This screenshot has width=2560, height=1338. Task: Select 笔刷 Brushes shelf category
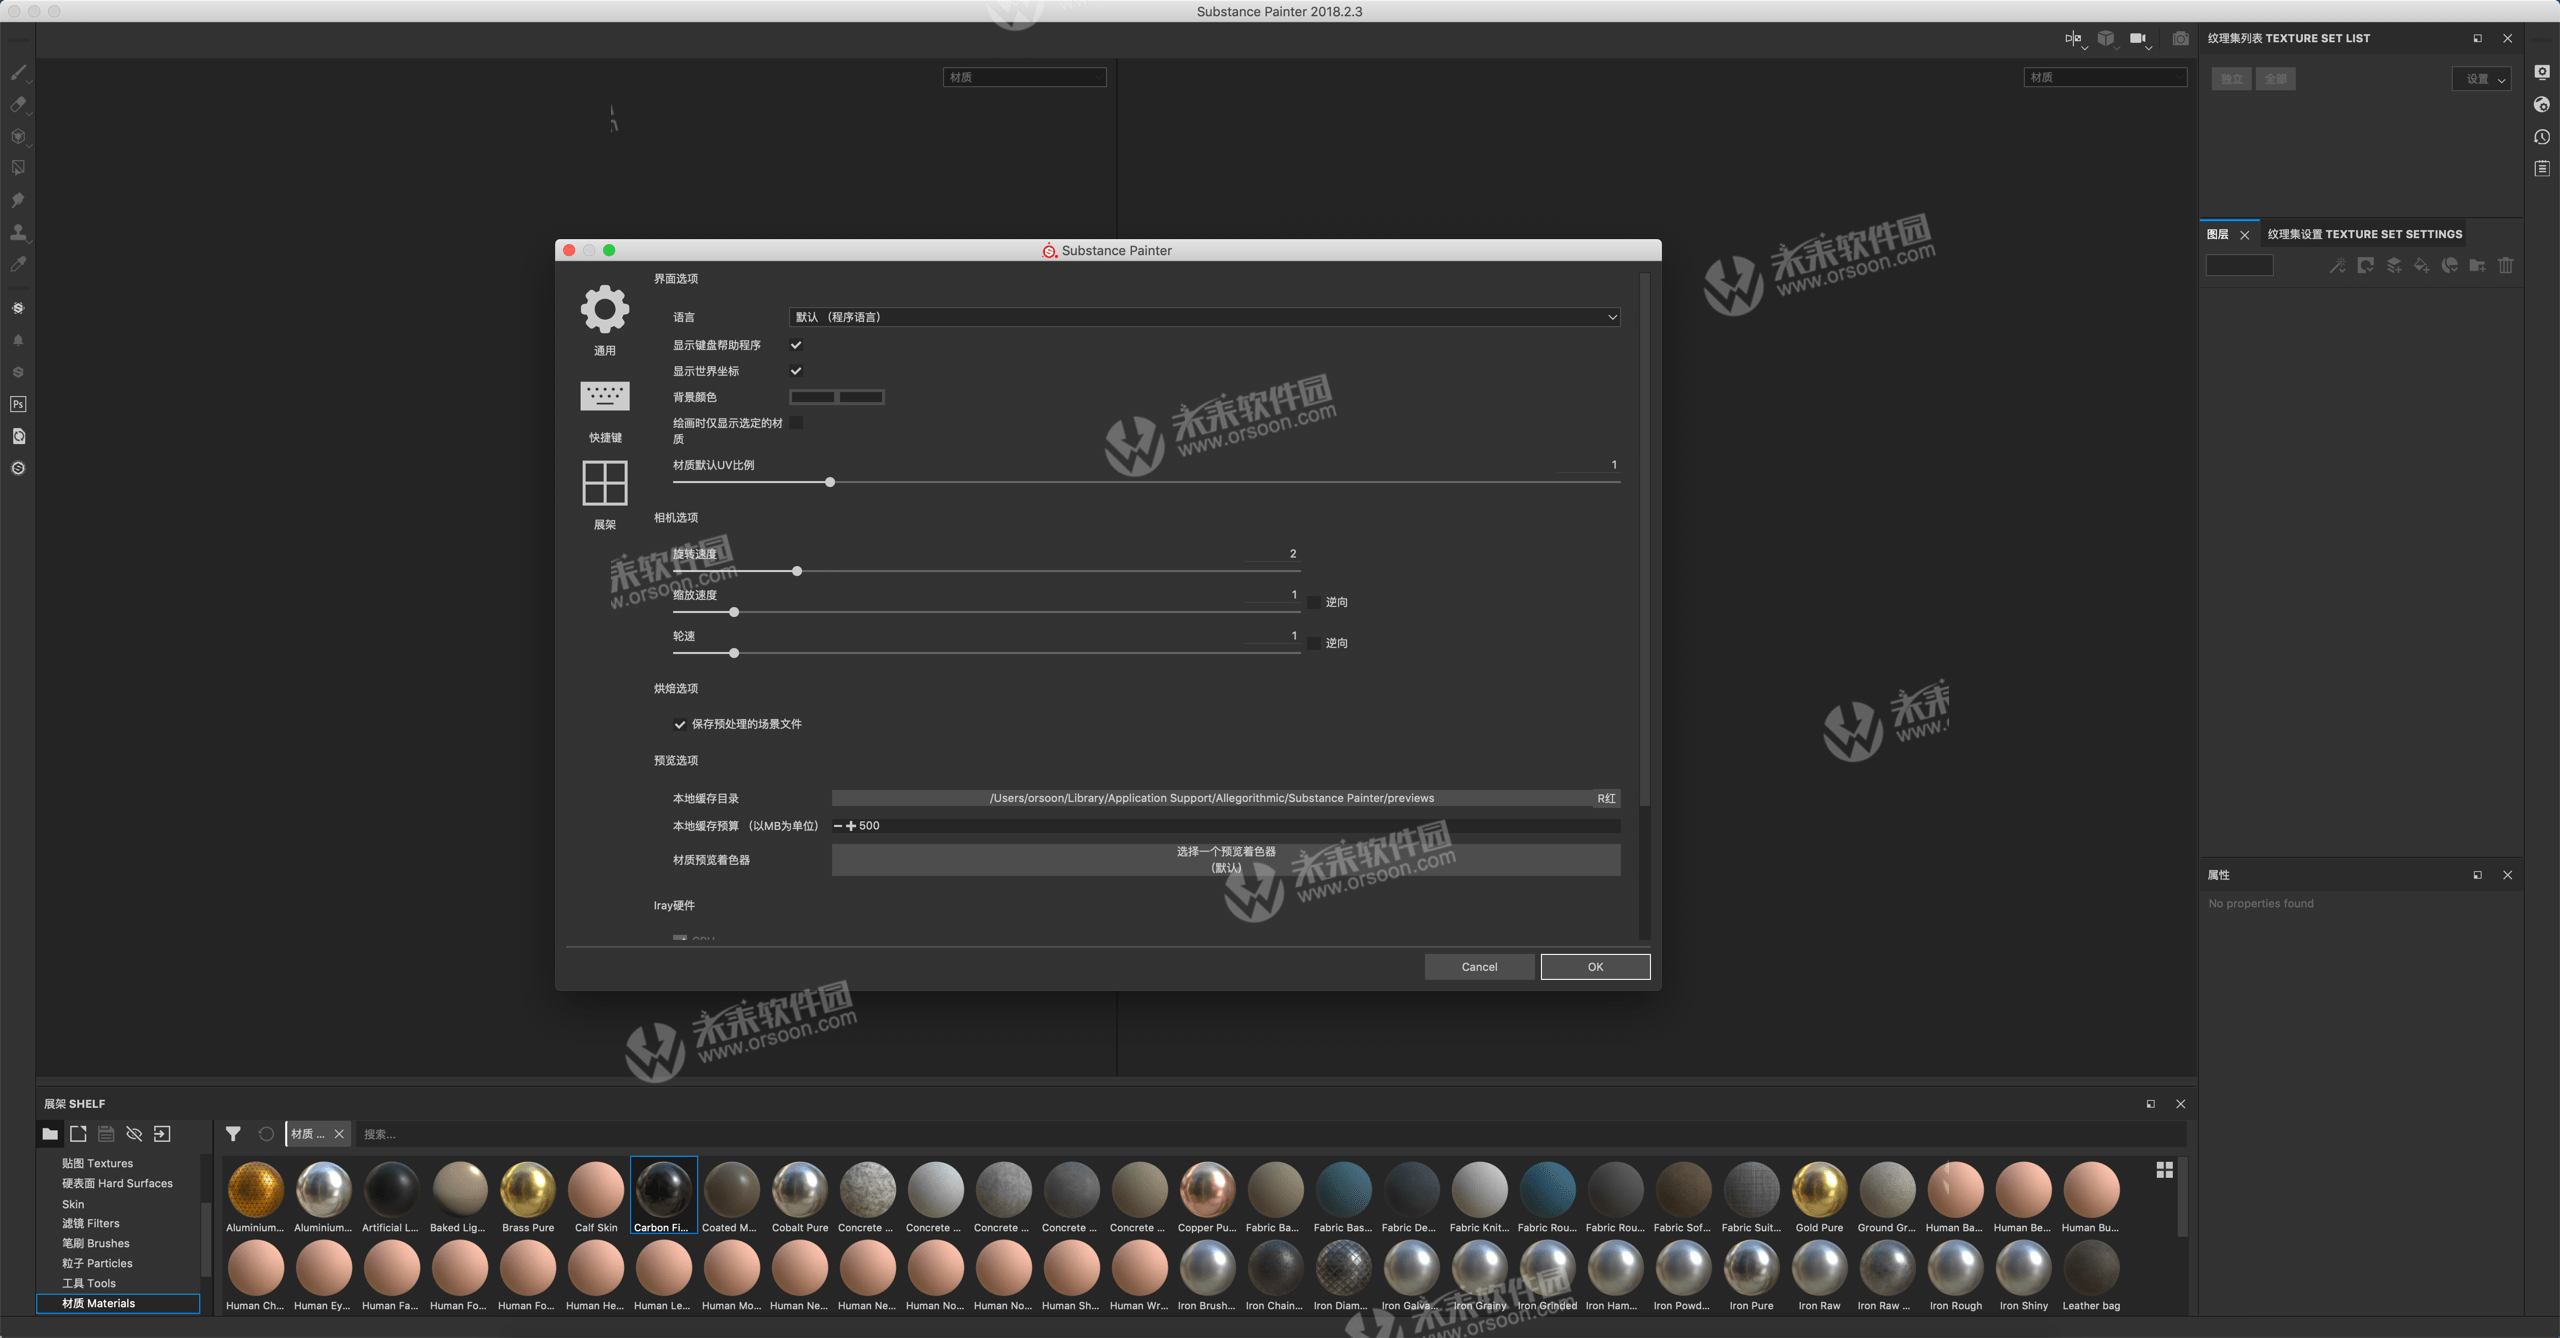click(x=95, y=1243)
